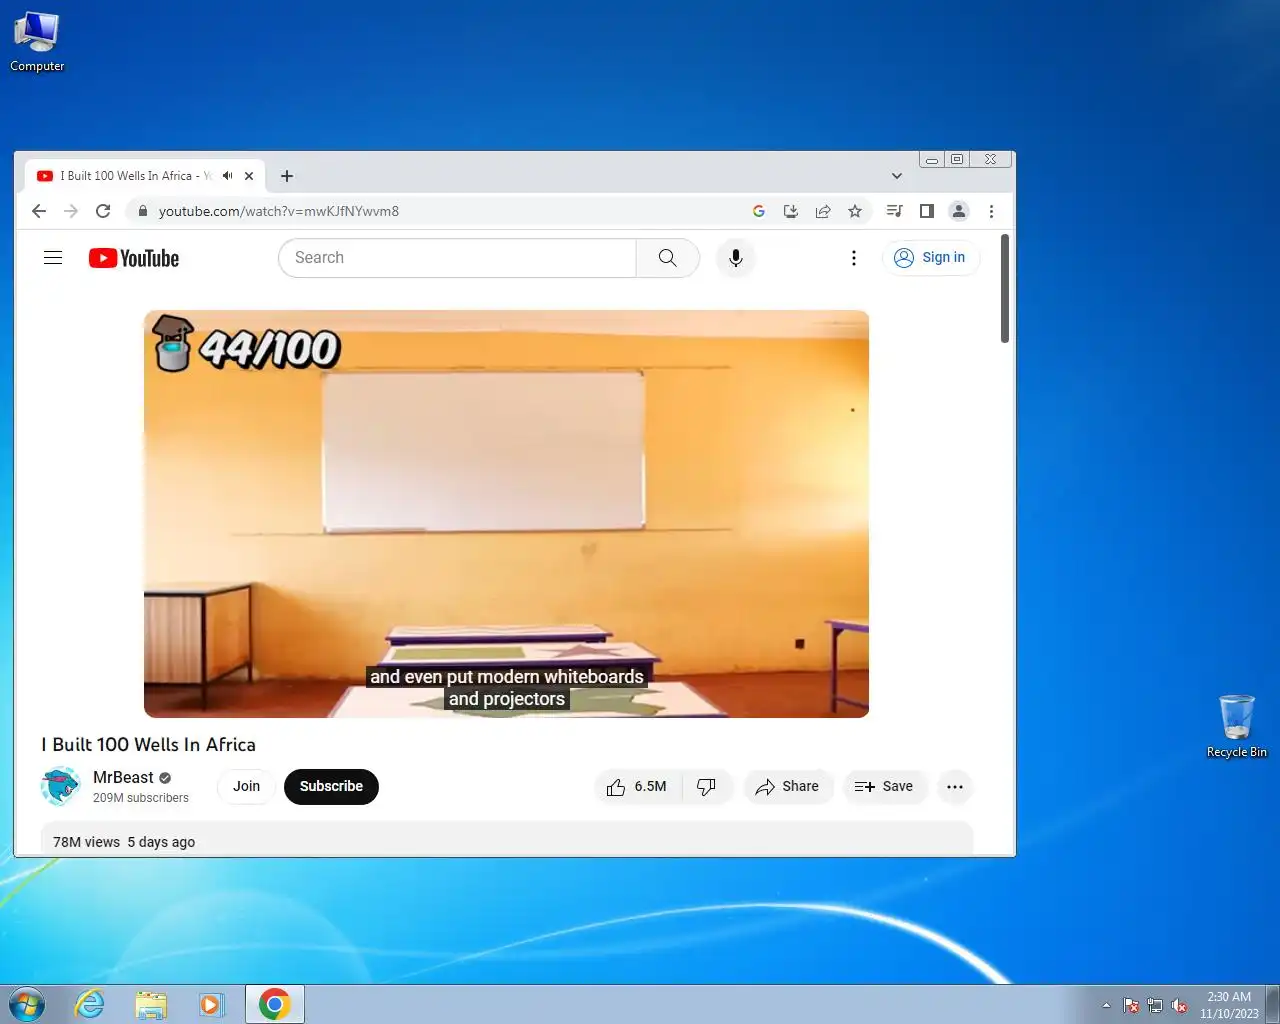Open network tray icon
The width and height of the screenshot is (1280, 1024).
[x=1155, y=1005]
